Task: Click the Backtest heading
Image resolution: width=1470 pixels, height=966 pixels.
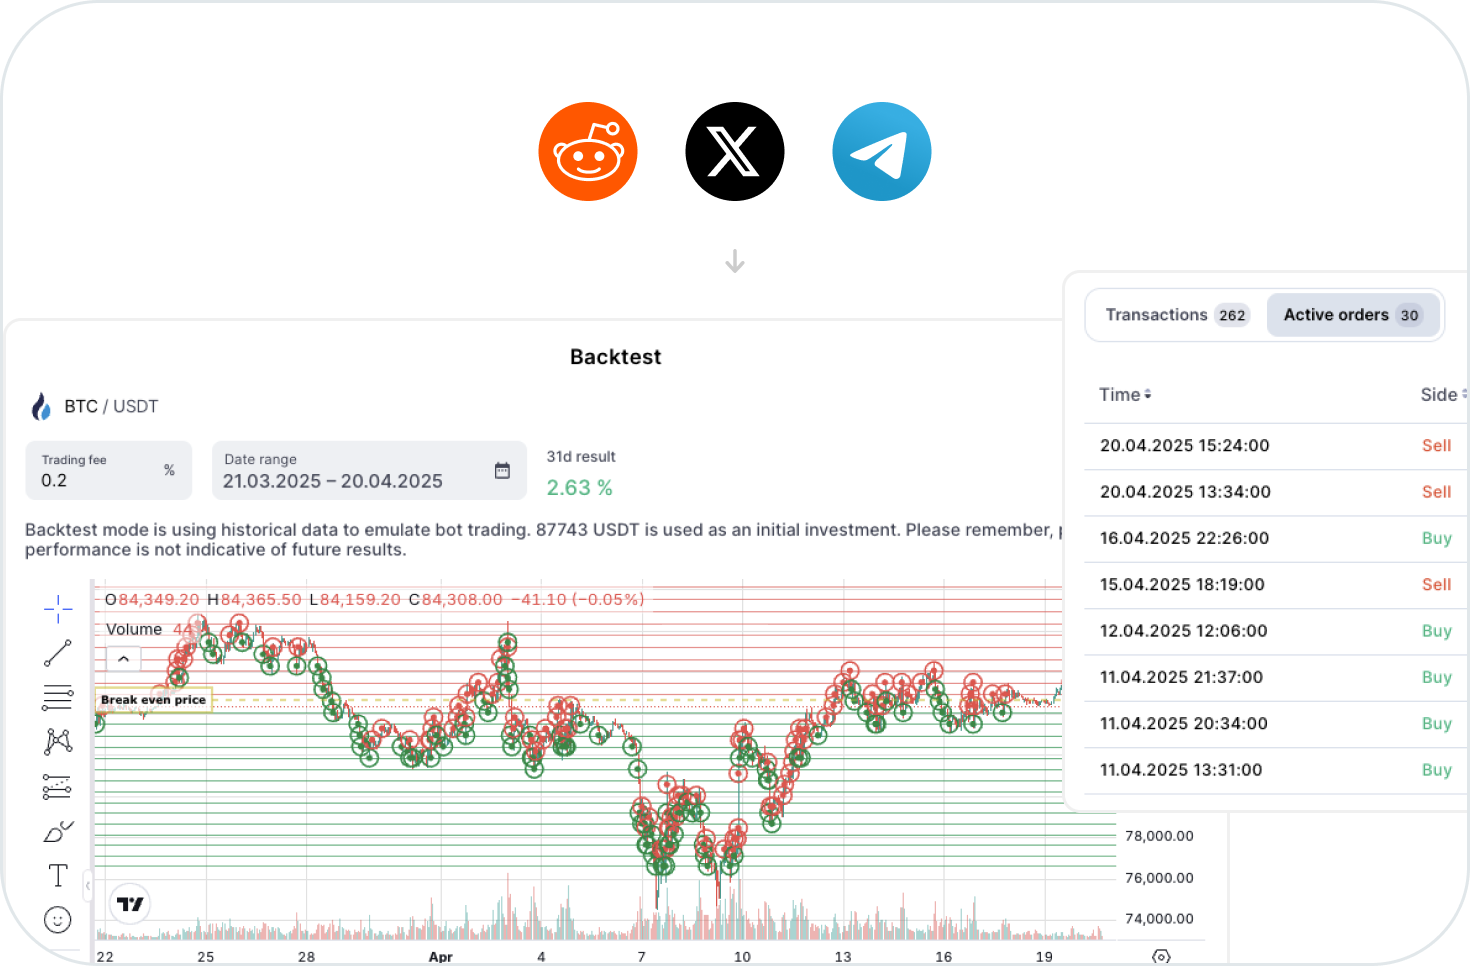Action: pos(616,357)
